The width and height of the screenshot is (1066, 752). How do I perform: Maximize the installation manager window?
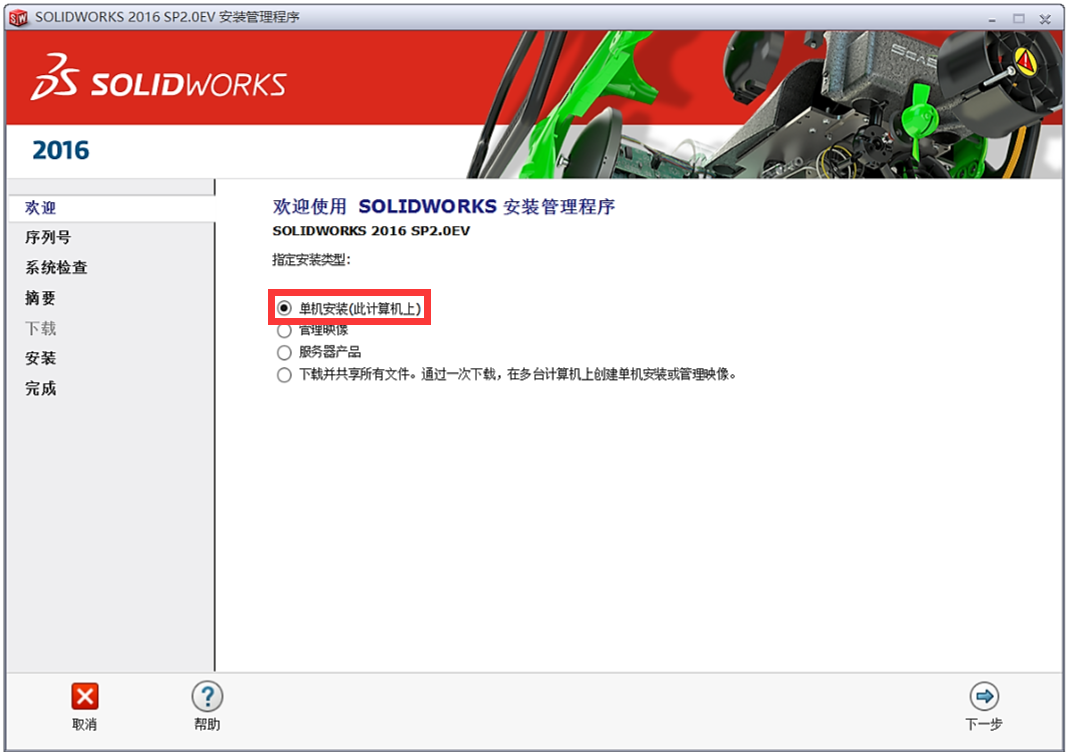[1019, 18]
